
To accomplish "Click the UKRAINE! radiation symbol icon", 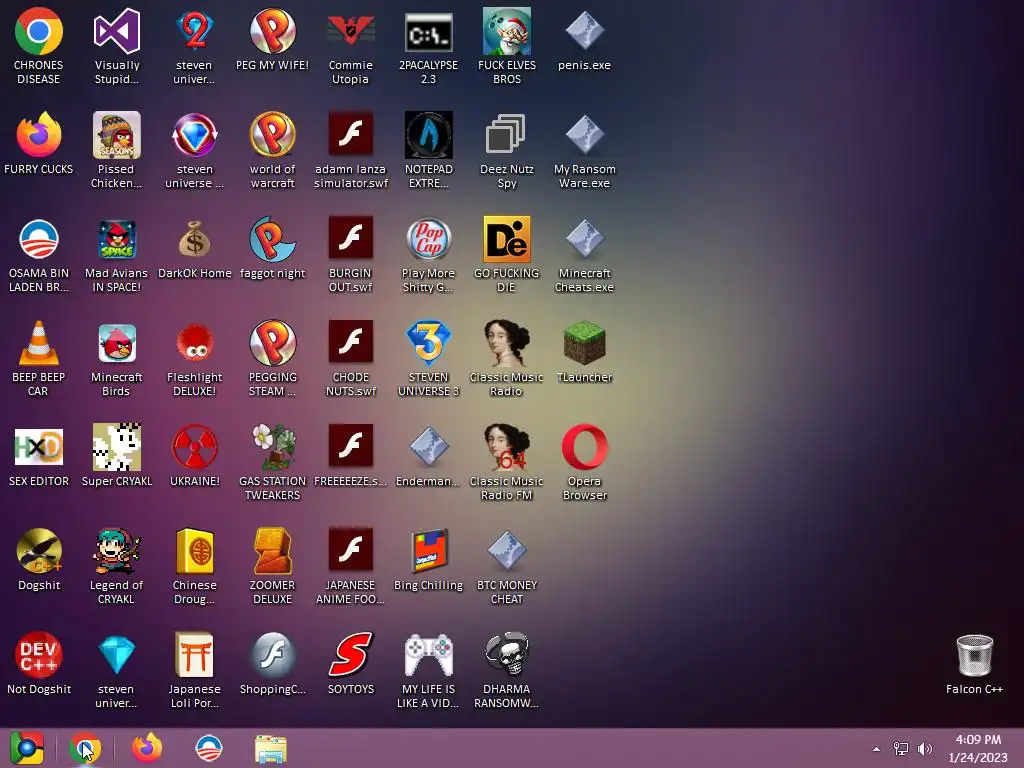I will tap(195, 447).
